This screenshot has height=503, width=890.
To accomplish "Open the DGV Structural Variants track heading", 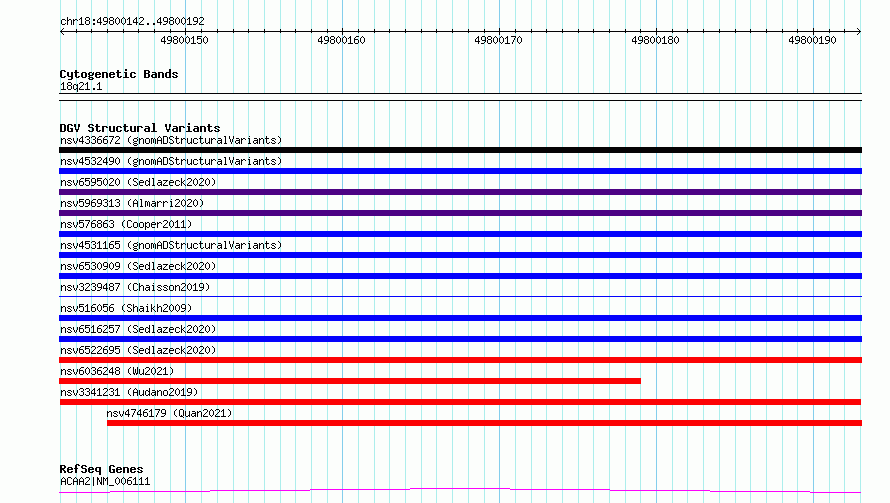I will (x=140, y=128).
